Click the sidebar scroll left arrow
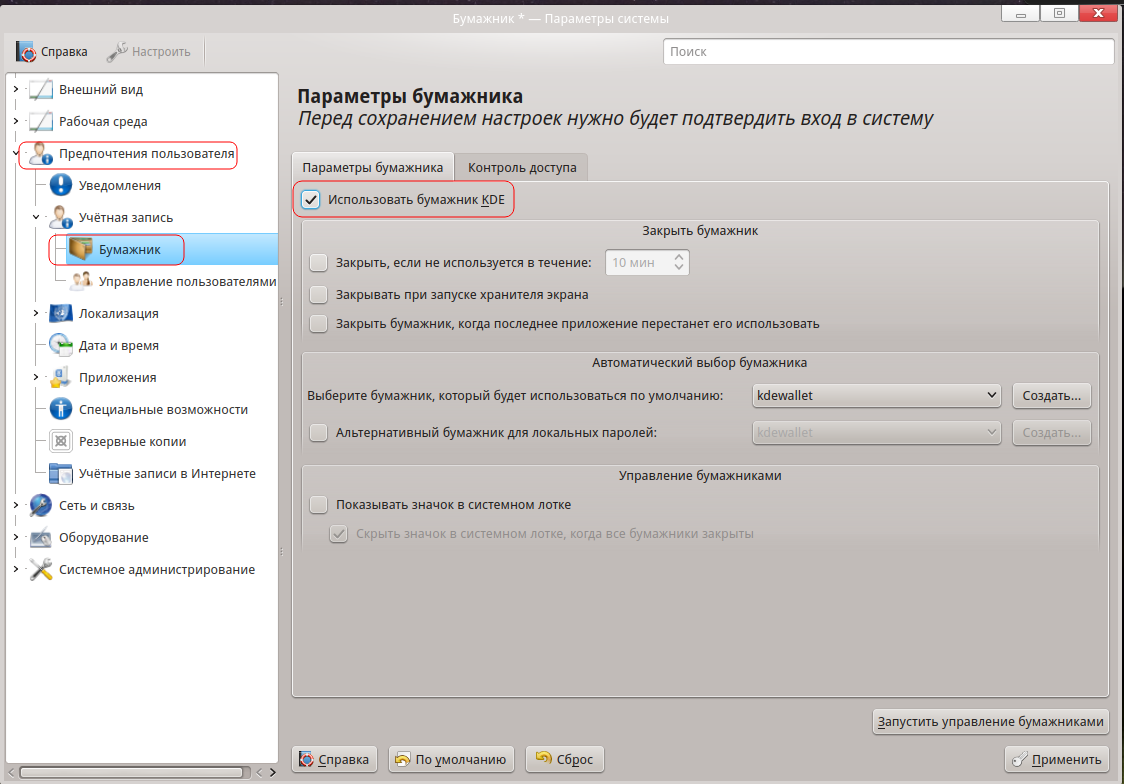The image size is (1124, 784). pos(11,772)
